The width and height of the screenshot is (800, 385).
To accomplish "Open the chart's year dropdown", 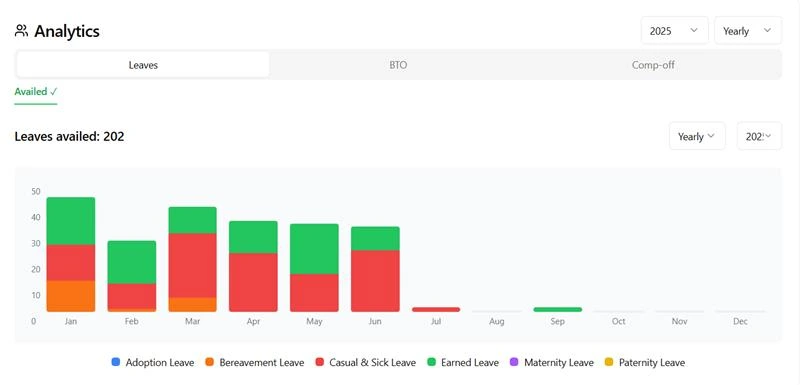I will [x=759, y=136].
